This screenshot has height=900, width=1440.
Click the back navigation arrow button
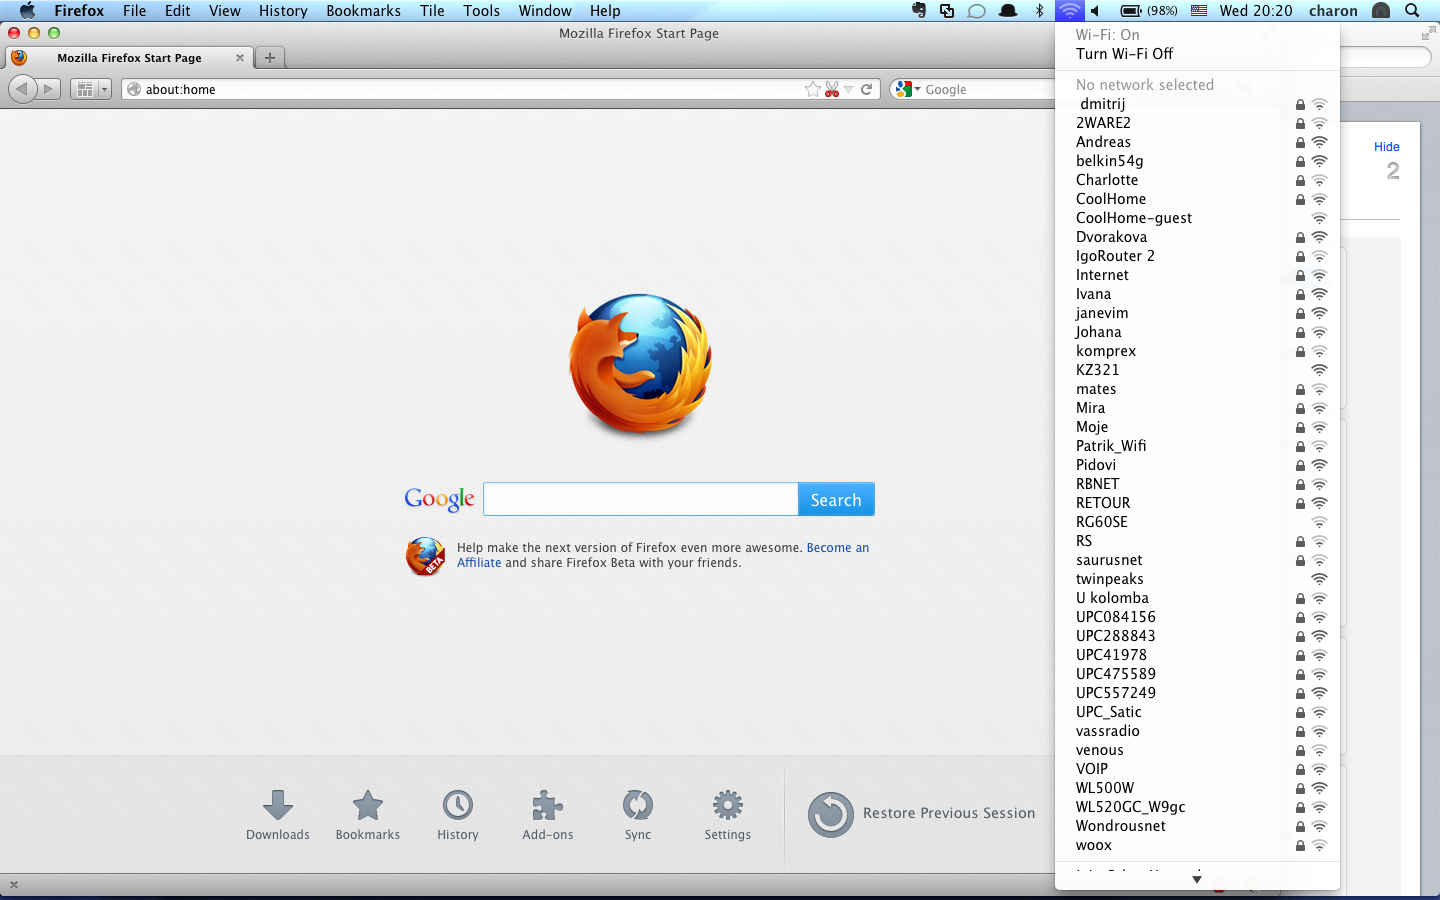point(22,89)
